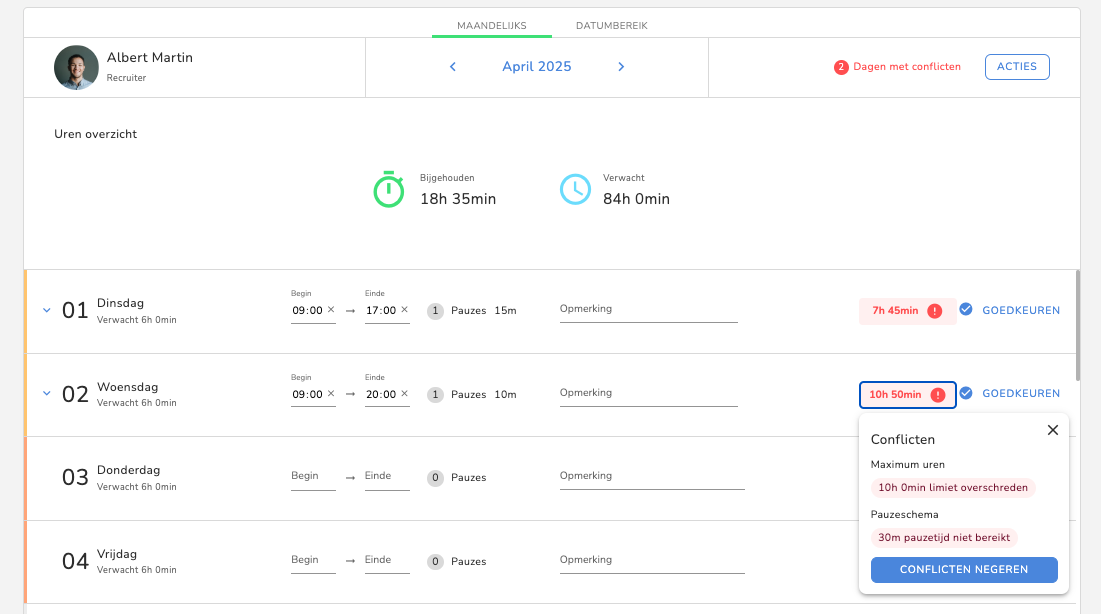Viewport: 1101px width, 614px height.
Task: Click the Pauzes label on Vrijdag row
Action: tap(468, 561)
